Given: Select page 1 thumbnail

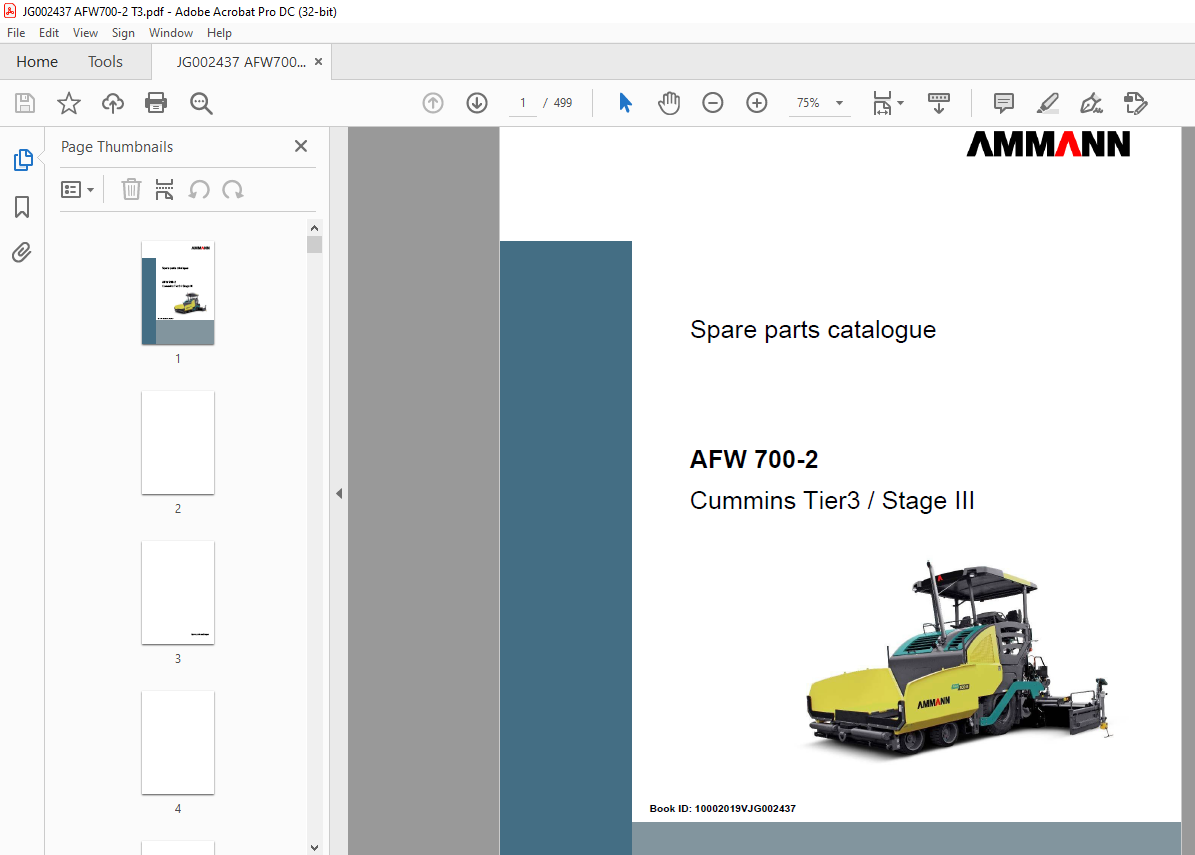Looking at the screenshot, I should [x=178, y=293].
